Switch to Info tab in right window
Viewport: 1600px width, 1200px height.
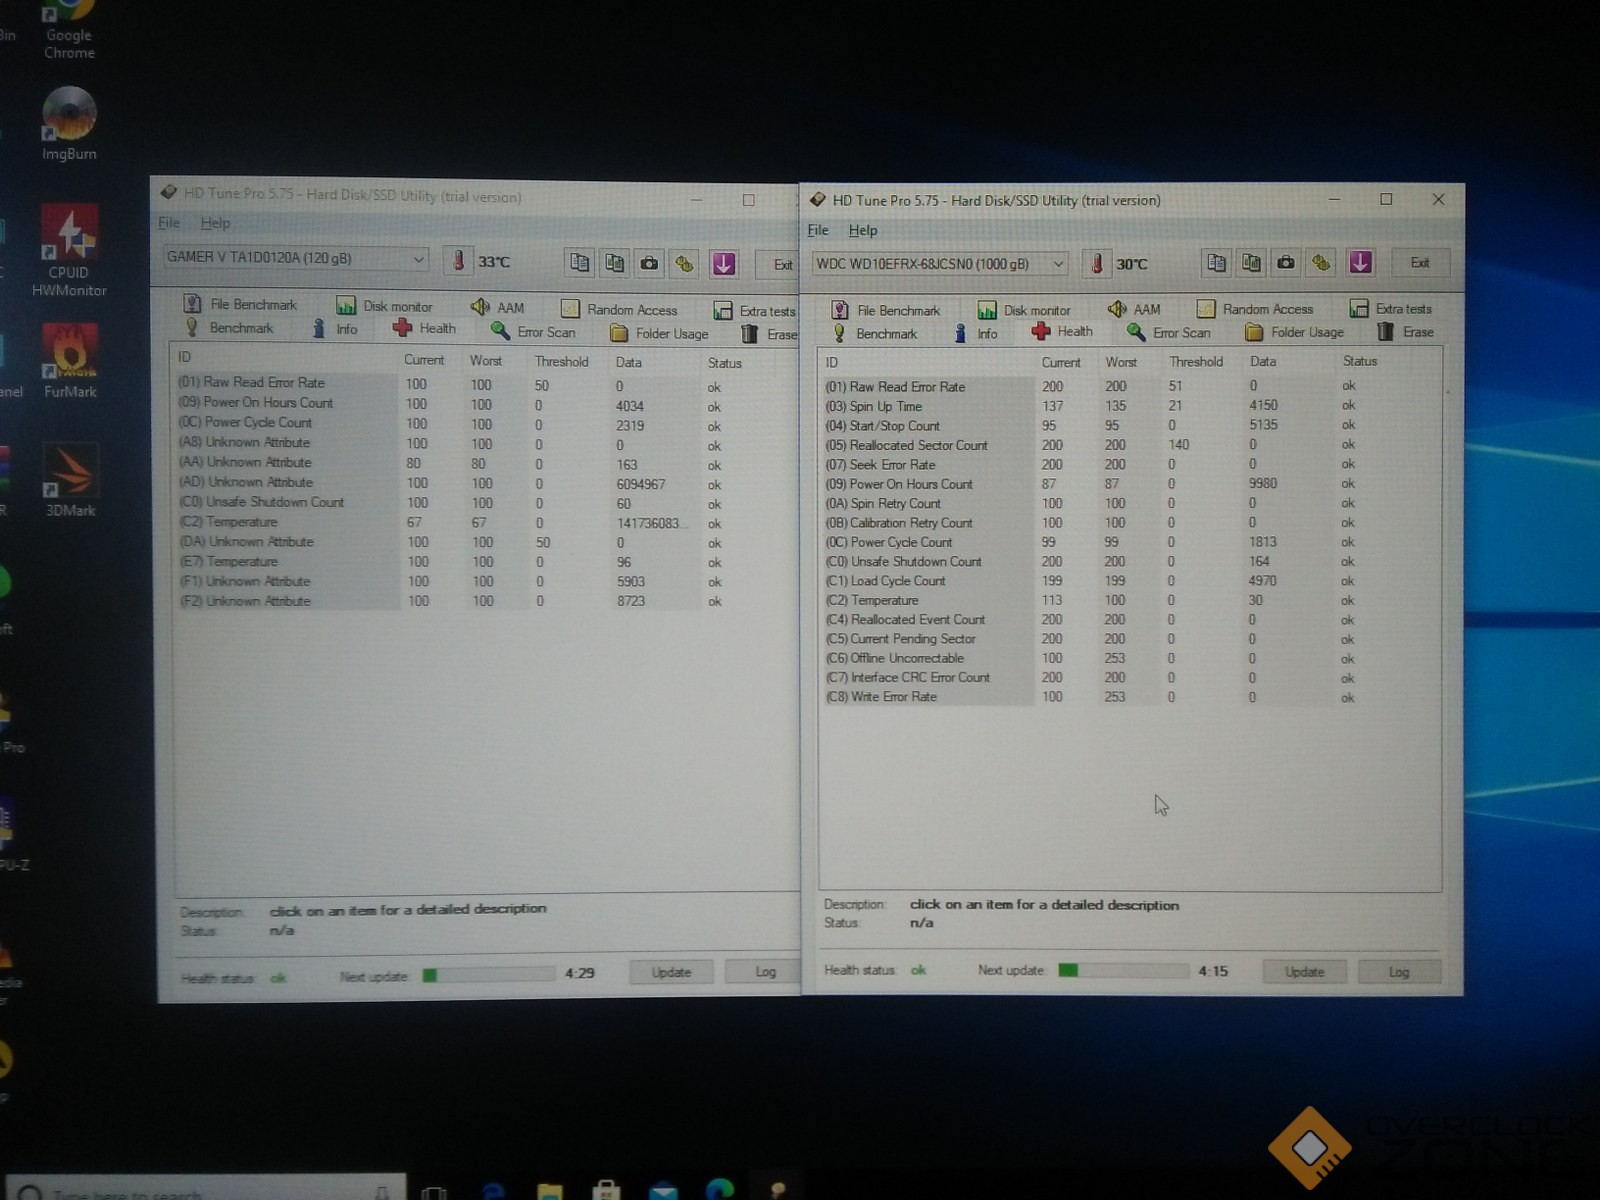pyautogui.click(x=976, y=333)
